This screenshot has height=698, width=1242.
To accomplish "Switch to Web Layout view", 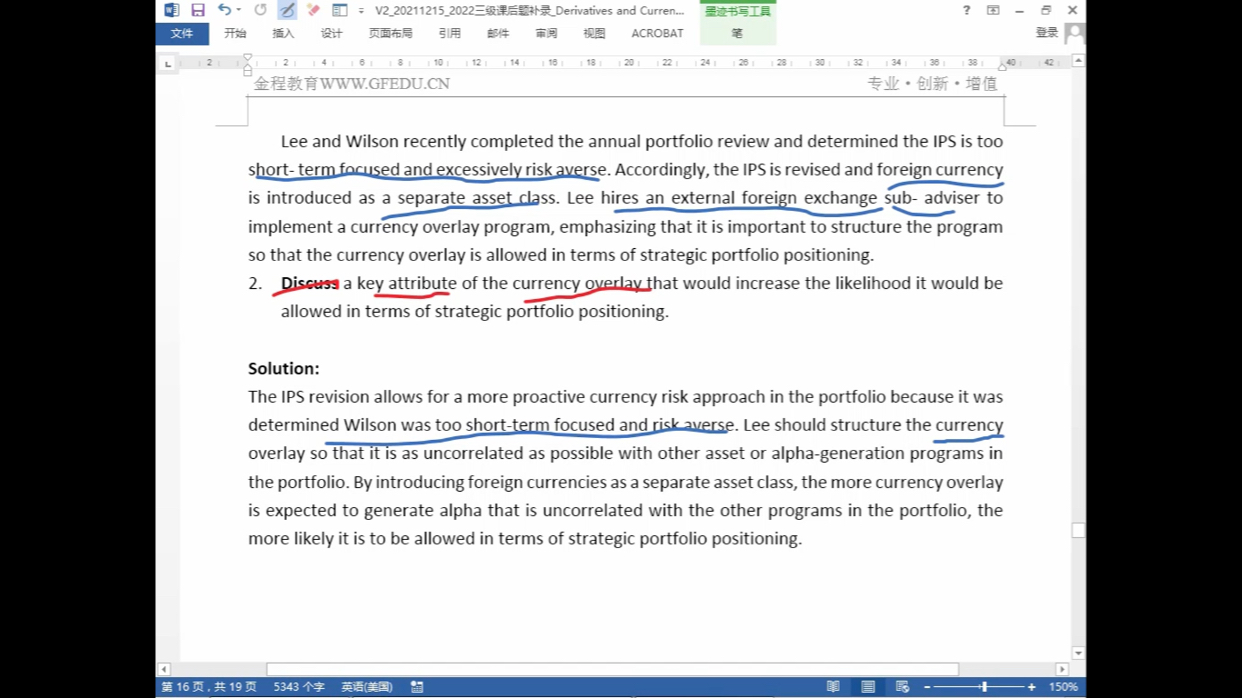I will click(902, 687).
